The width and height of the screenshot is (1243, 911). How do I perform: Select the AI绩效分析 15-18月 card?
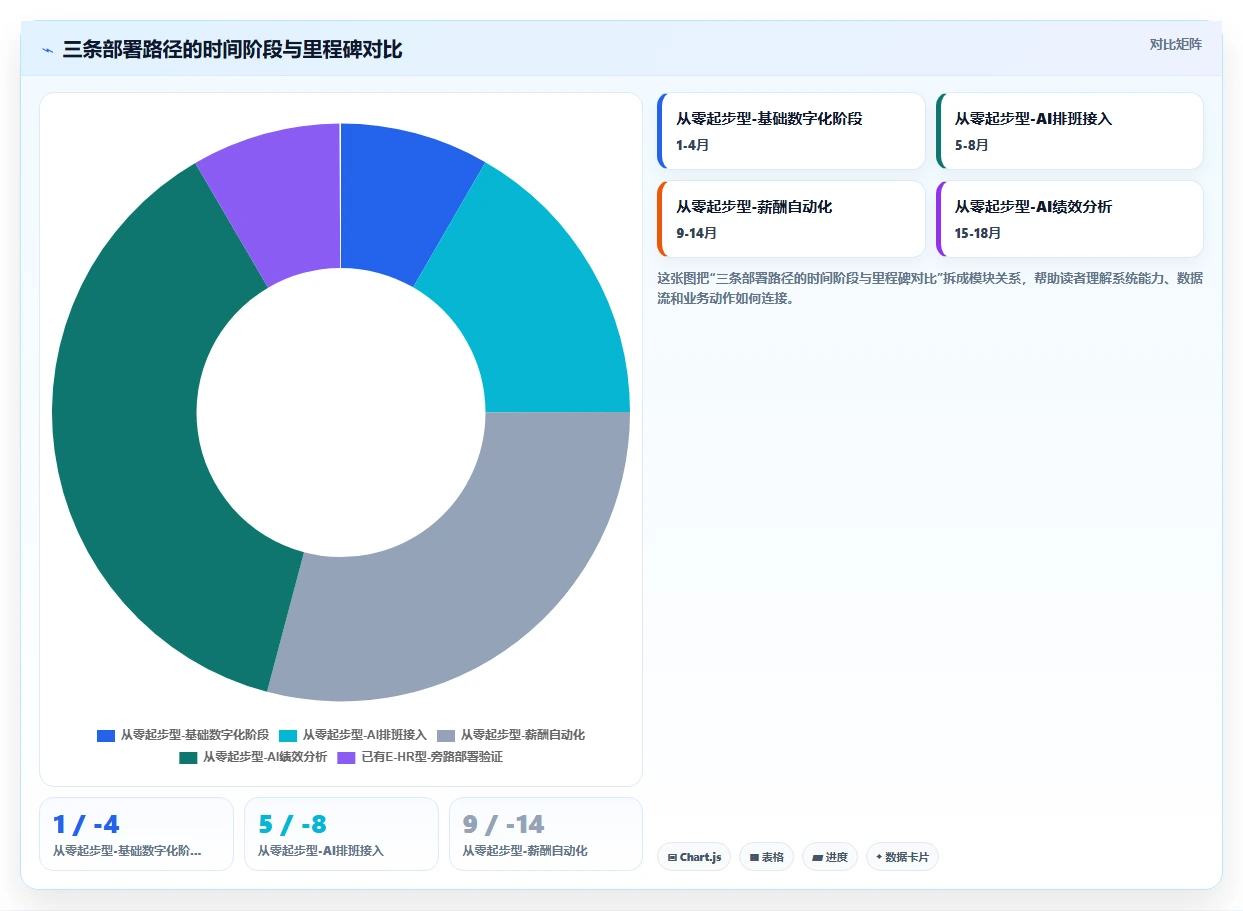click(1069, 219)
